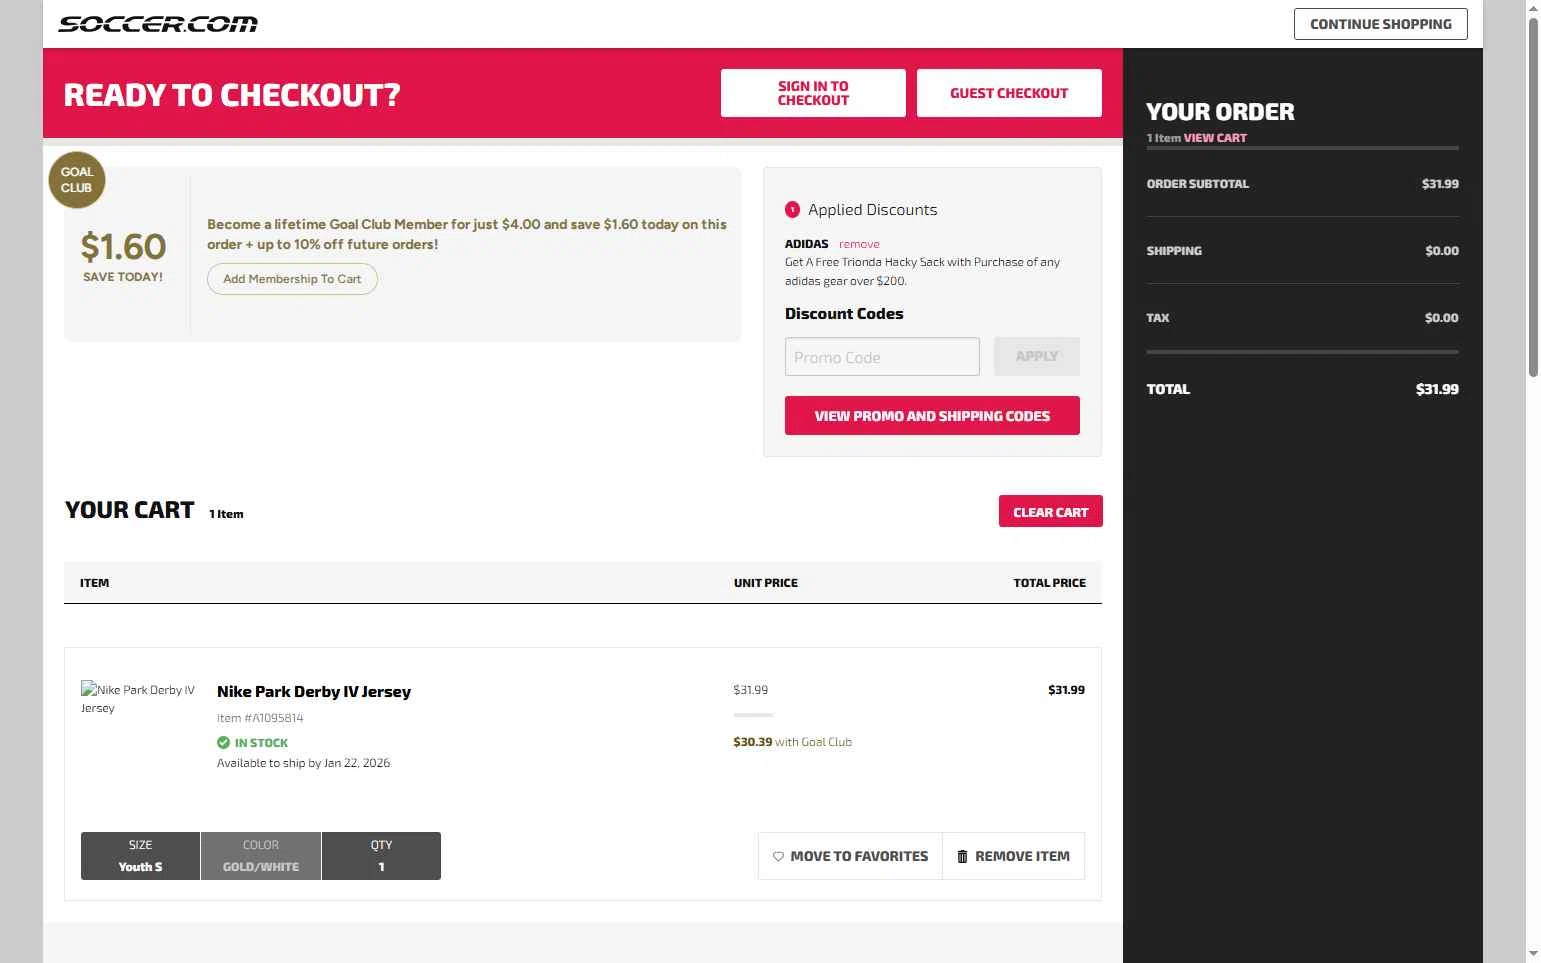The height and width of the screenshot is (963, 1541).
Task: Open the Nike Park Derby IV Jersey title
Action: click(314, 692)
